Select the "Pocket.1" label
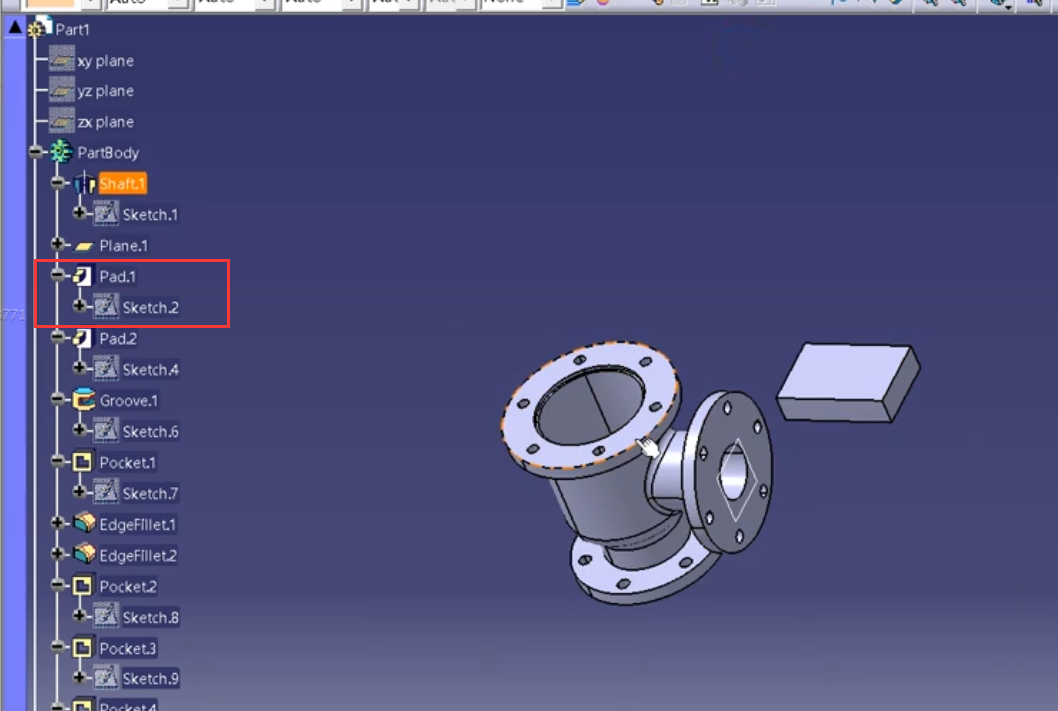Image resolution: width=1058 pixels, height=711 pixels. [x=128, y=463]
